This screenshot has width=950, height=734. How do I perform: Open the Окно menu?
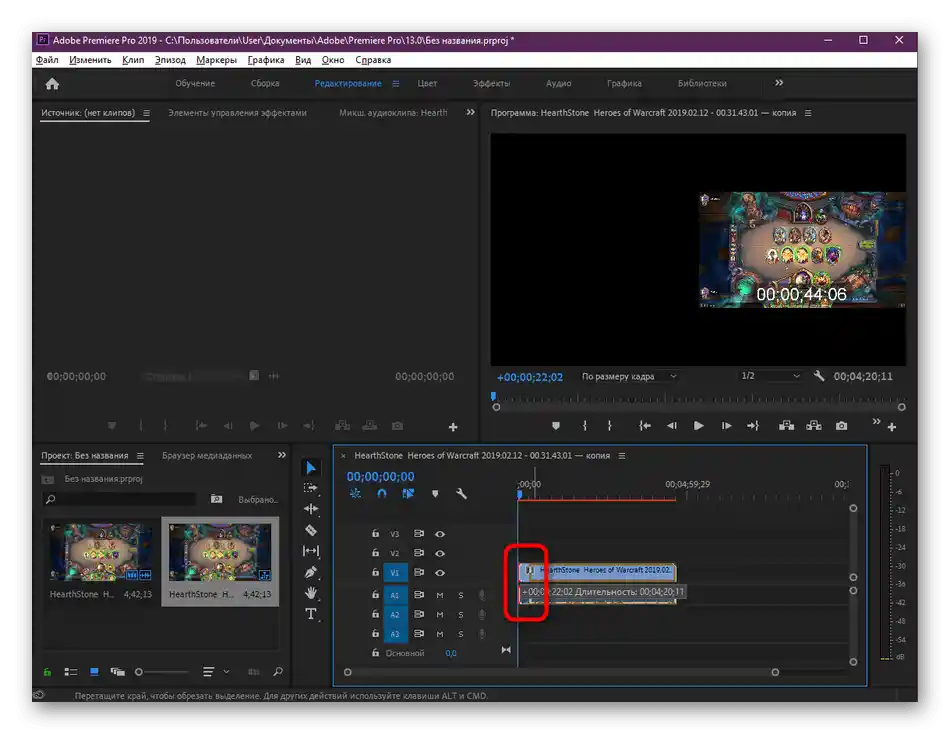click(x=333, y=59)
